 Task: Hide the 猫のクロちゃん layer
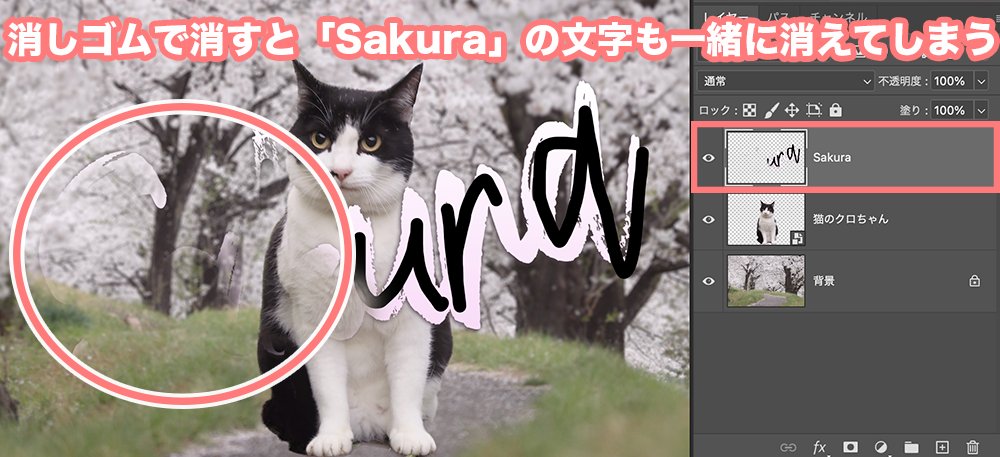(709, 219)
